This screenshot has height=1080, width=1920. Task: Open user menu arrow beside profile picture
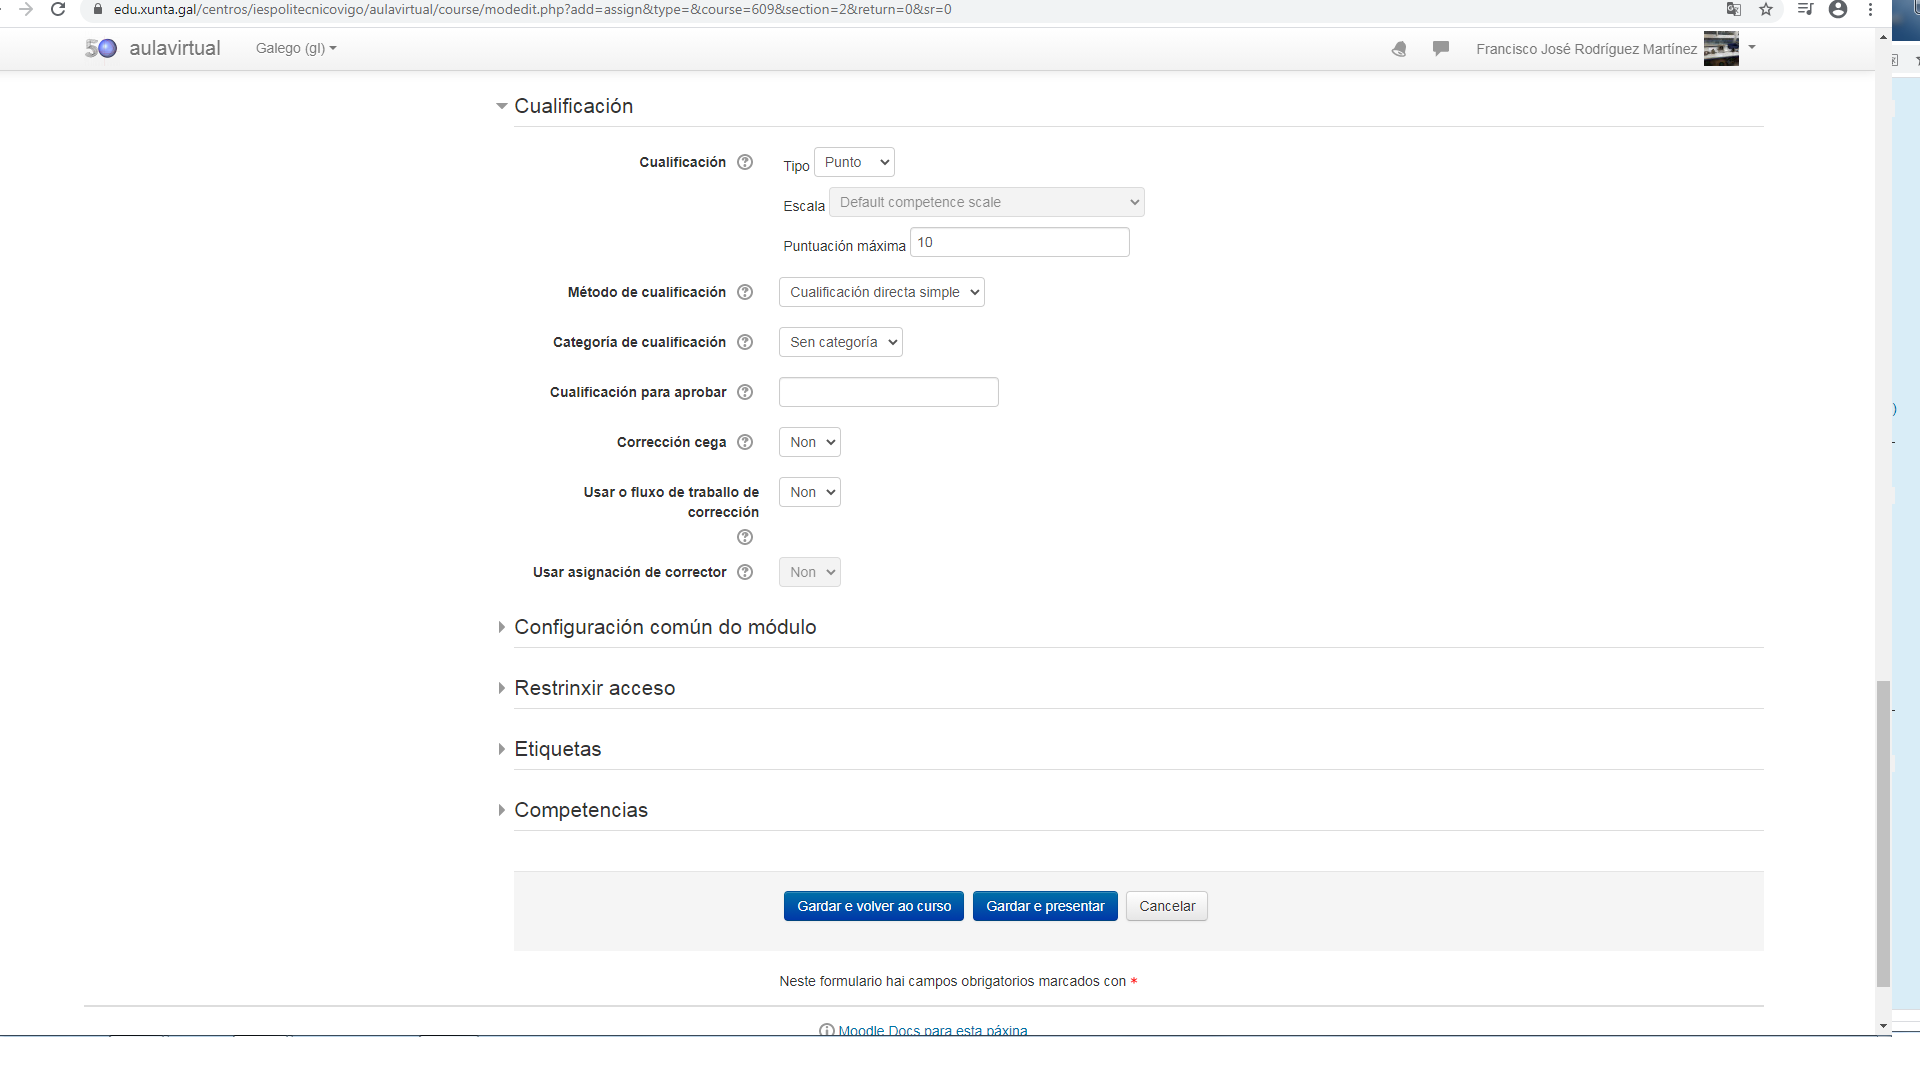pos(1752,47)
